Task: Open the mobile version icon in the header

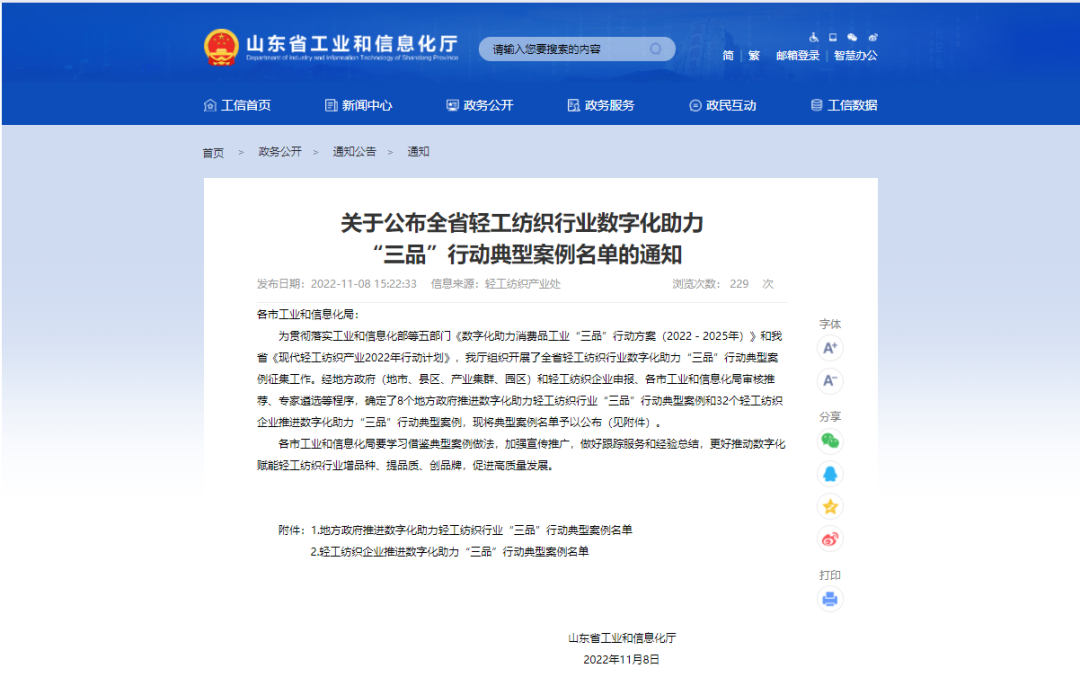Action: (833, 38)
